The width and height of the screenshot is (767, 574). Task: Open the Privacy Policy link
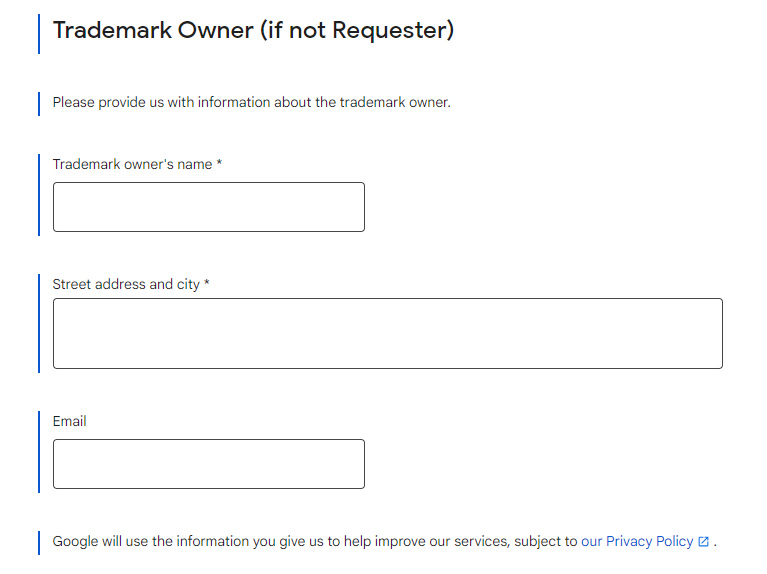click(637, 541)
